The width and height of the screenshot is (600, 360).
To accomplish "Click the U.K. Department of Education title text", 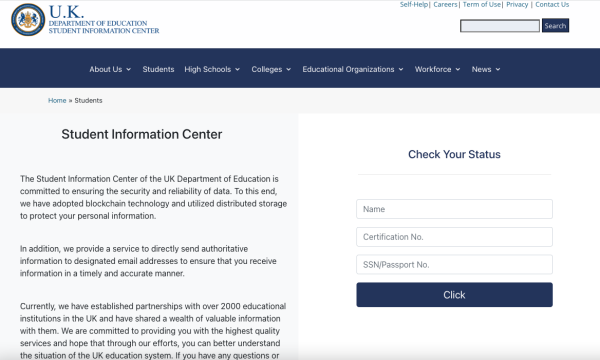I will coord(104,20).
